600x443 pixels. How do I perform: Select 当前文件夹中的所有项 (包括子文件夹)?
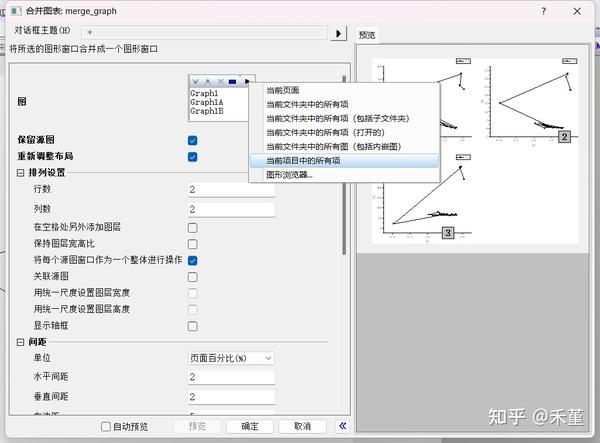344,119
